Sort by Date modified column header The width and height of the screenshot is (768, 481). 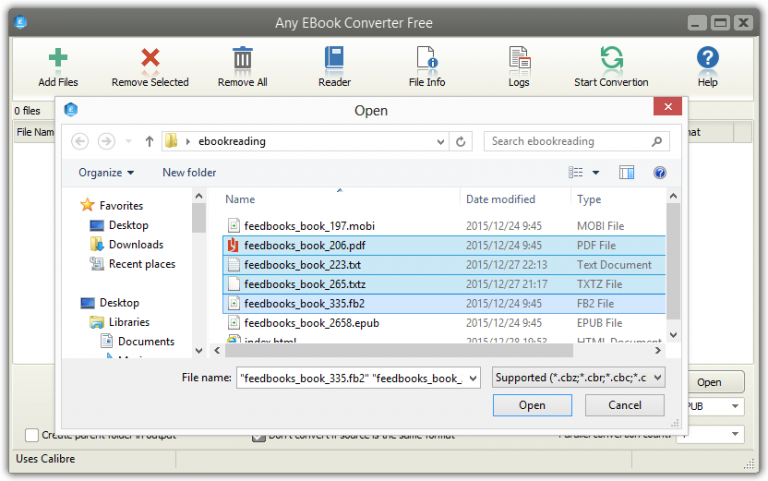tap(501, 199)
